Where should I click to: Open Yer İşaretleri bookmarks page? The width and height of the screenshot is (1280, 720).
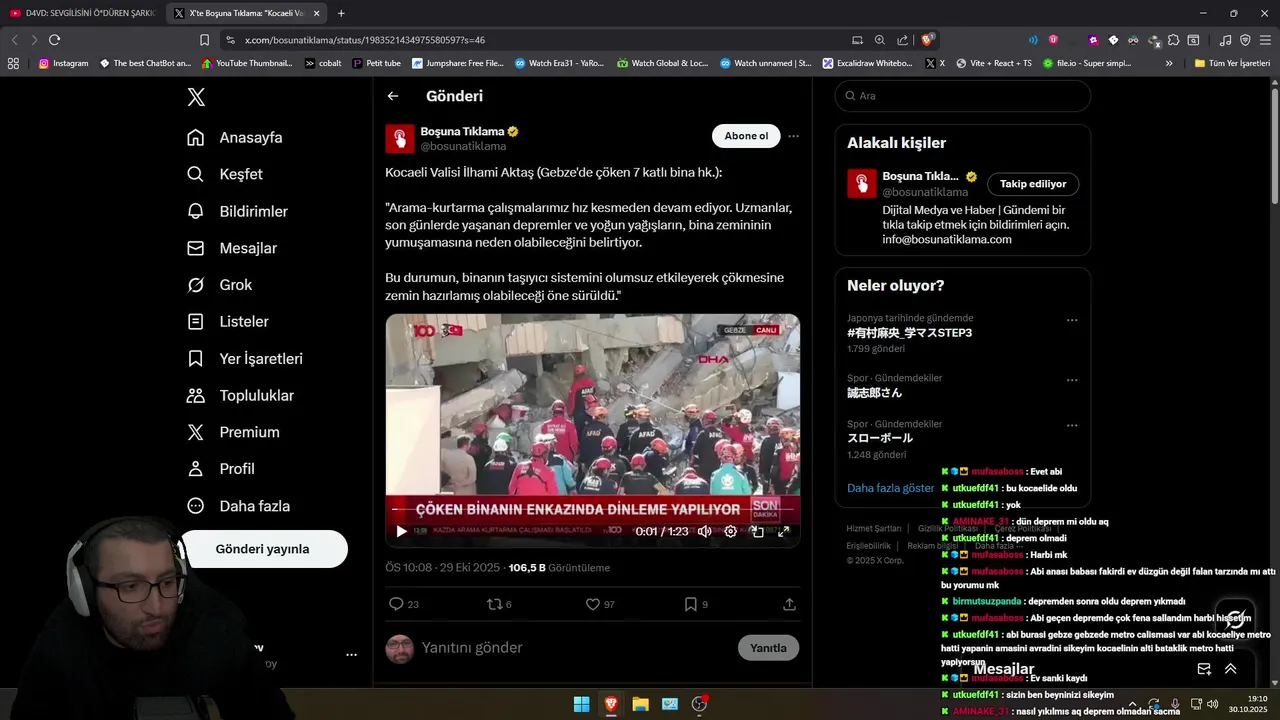pos(245,358)
